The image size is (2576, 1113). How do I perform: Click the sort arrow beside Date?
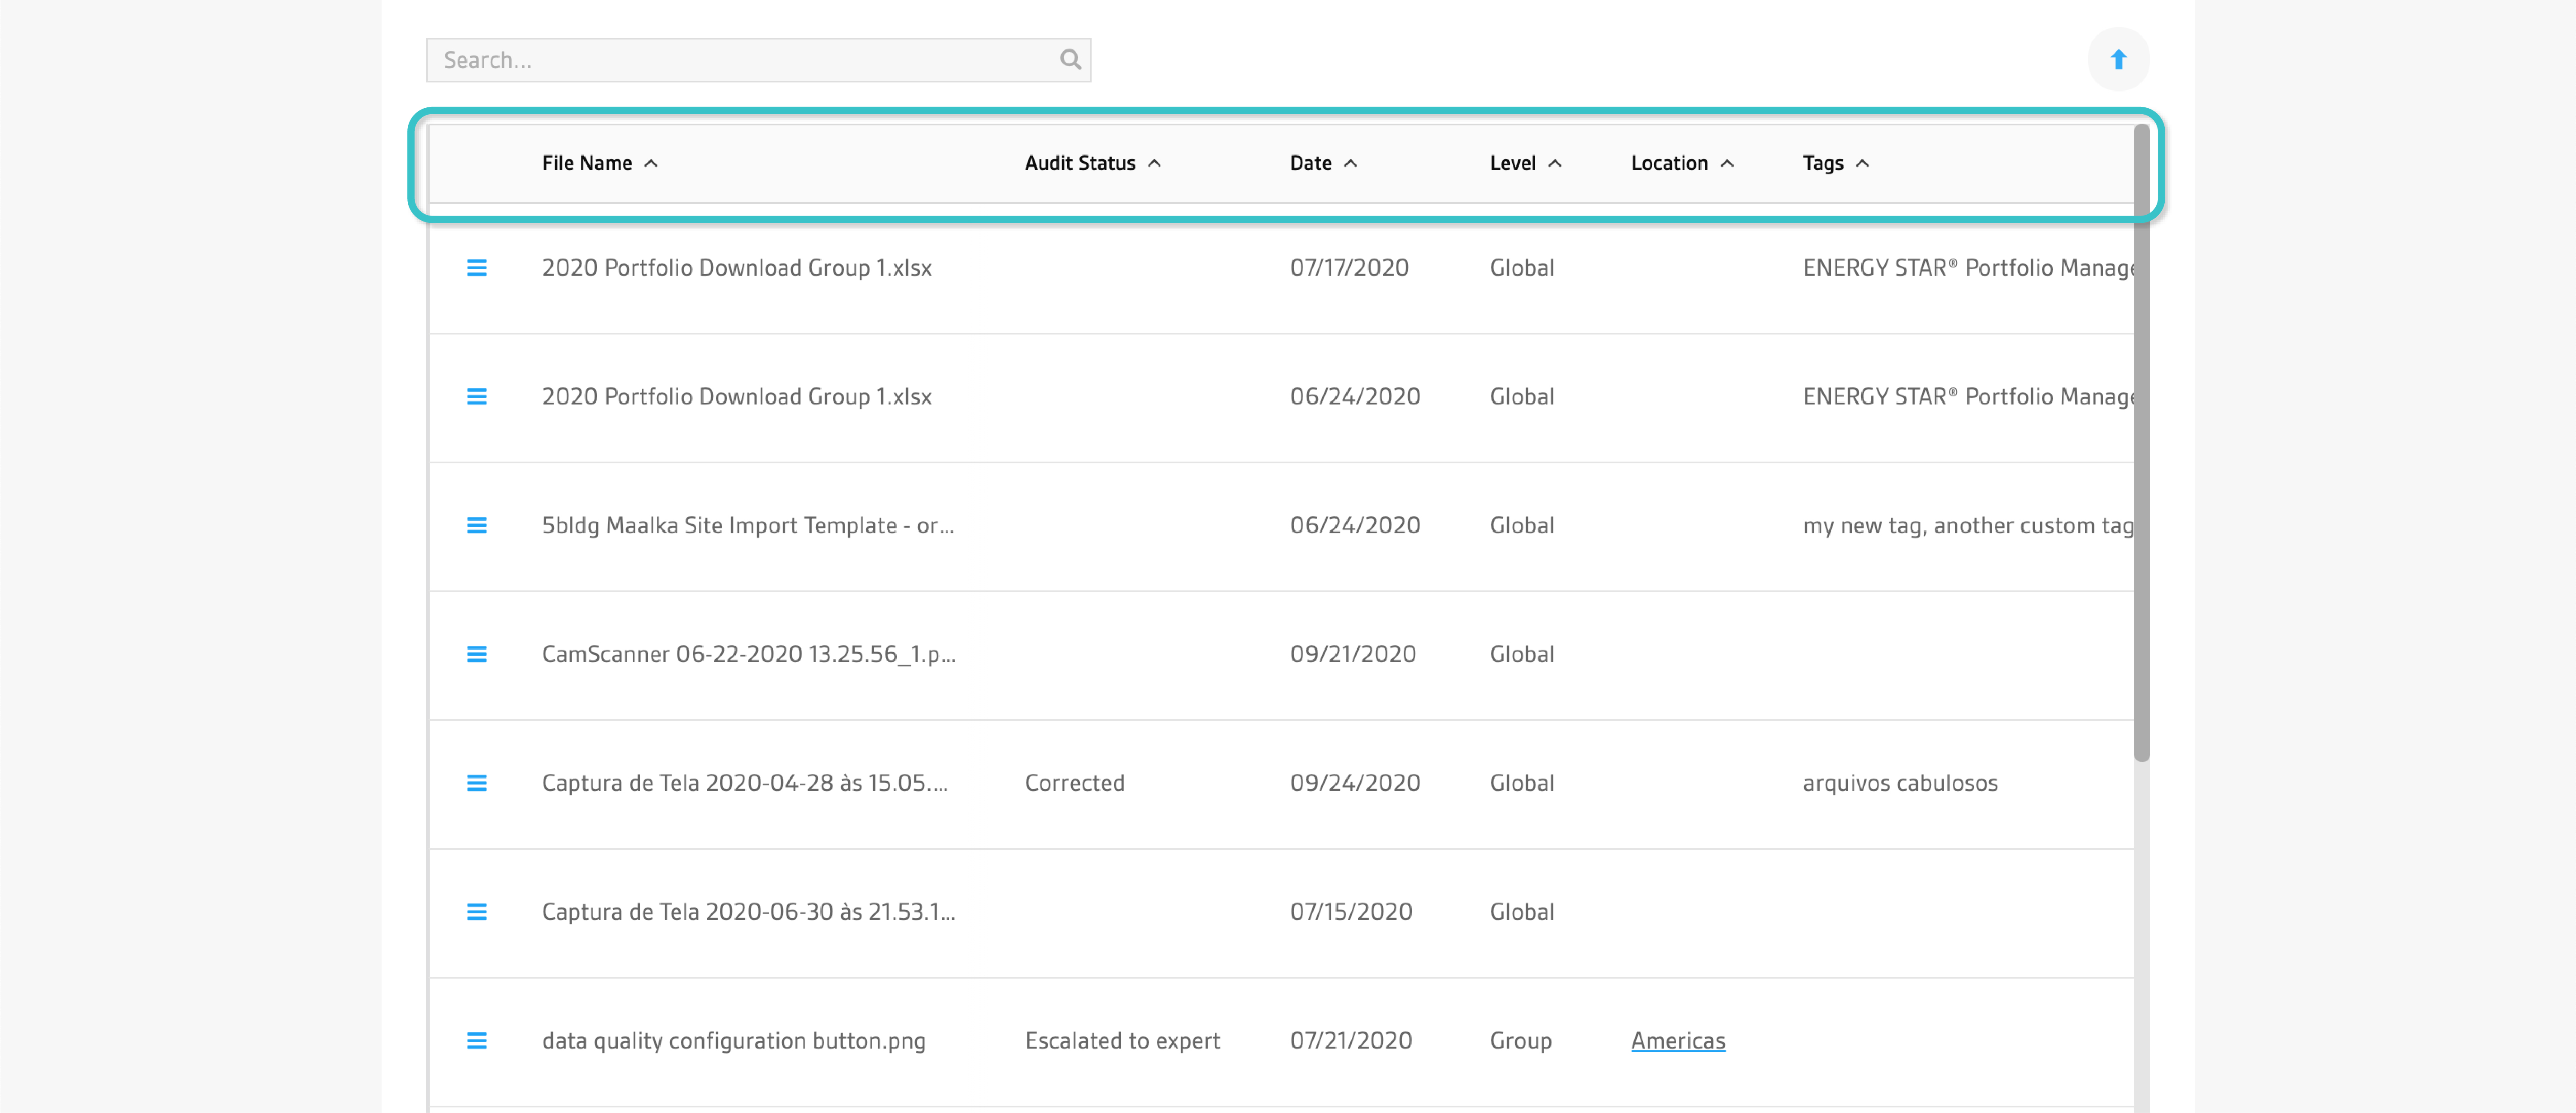click(1351, 164)
